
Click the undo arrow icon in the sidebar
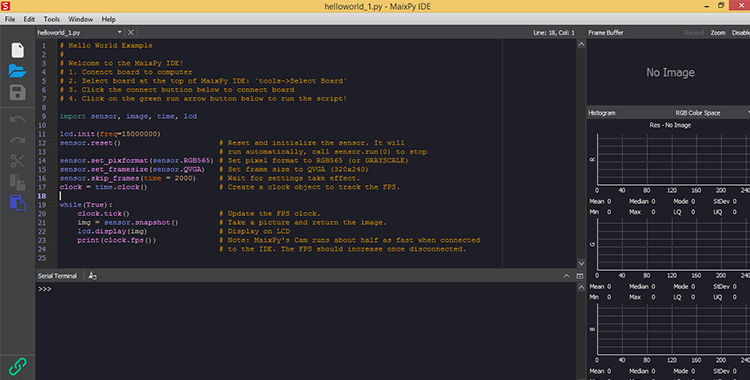click(17, 119)
